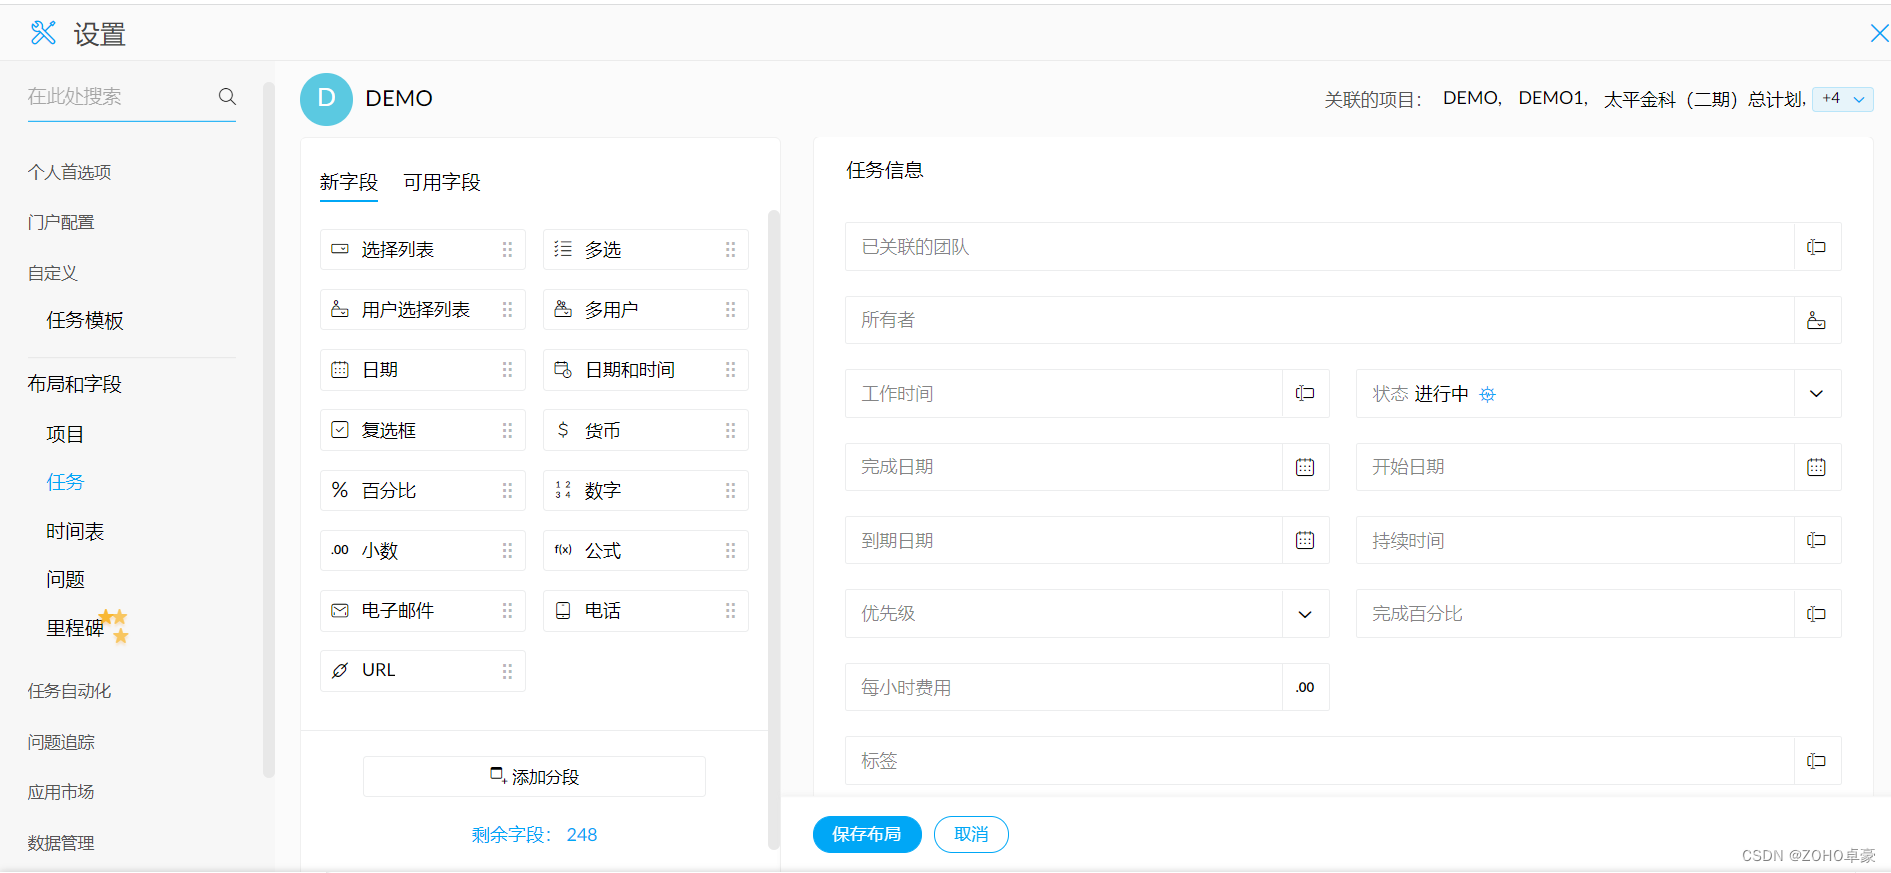This screenshot has width=1891, height=873.
Task: Select 时间表 in sidebar
Action: click(75, 531)
